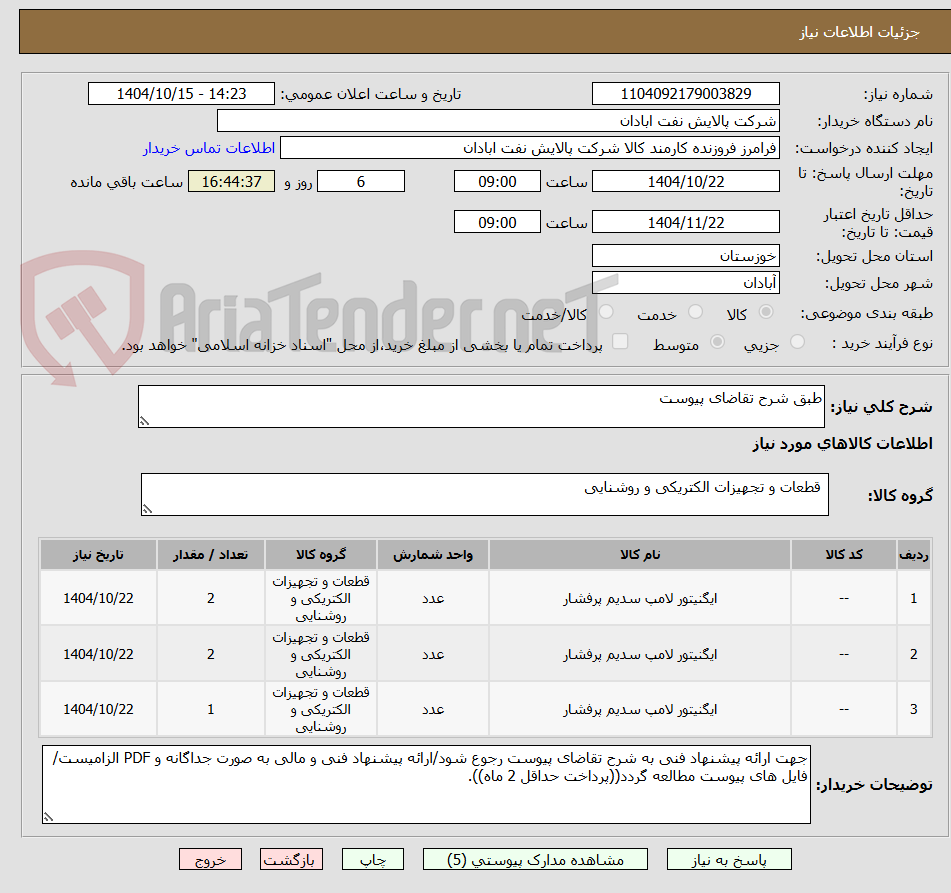Click item name in row 1
The height and width of the screenshot is (893, 951).
pyautogui.click(x=640, y=599)
